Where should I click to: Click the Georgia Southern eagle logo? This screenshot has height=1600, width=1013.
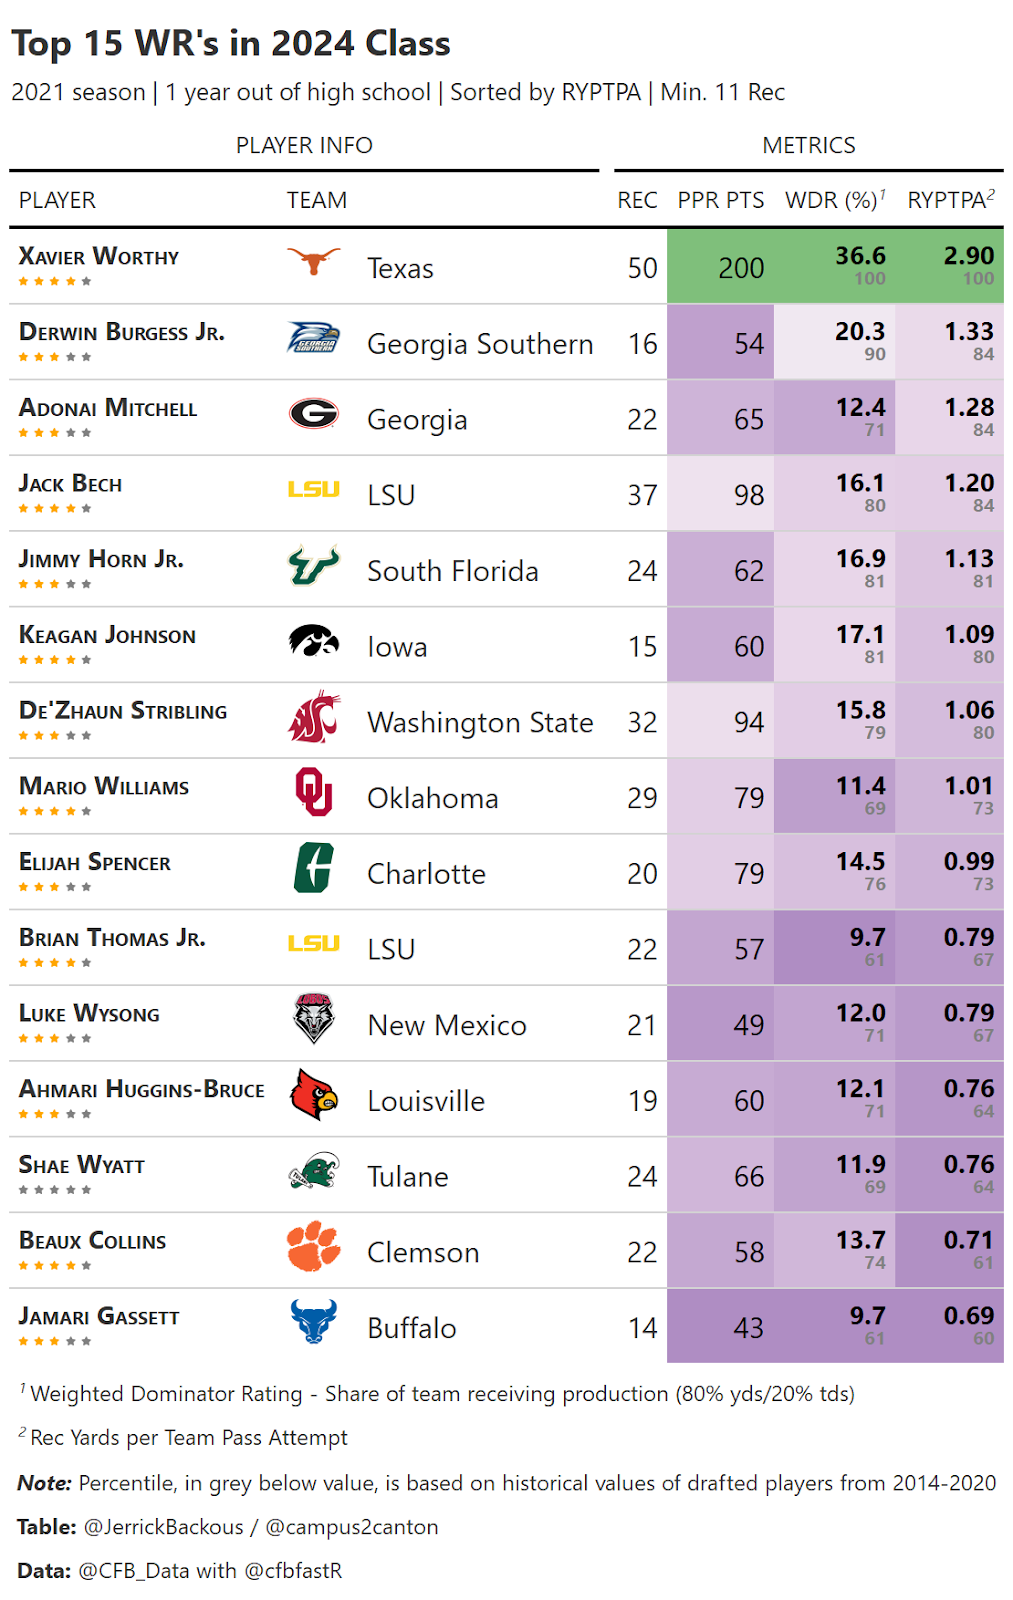click(x=314, y=338)
